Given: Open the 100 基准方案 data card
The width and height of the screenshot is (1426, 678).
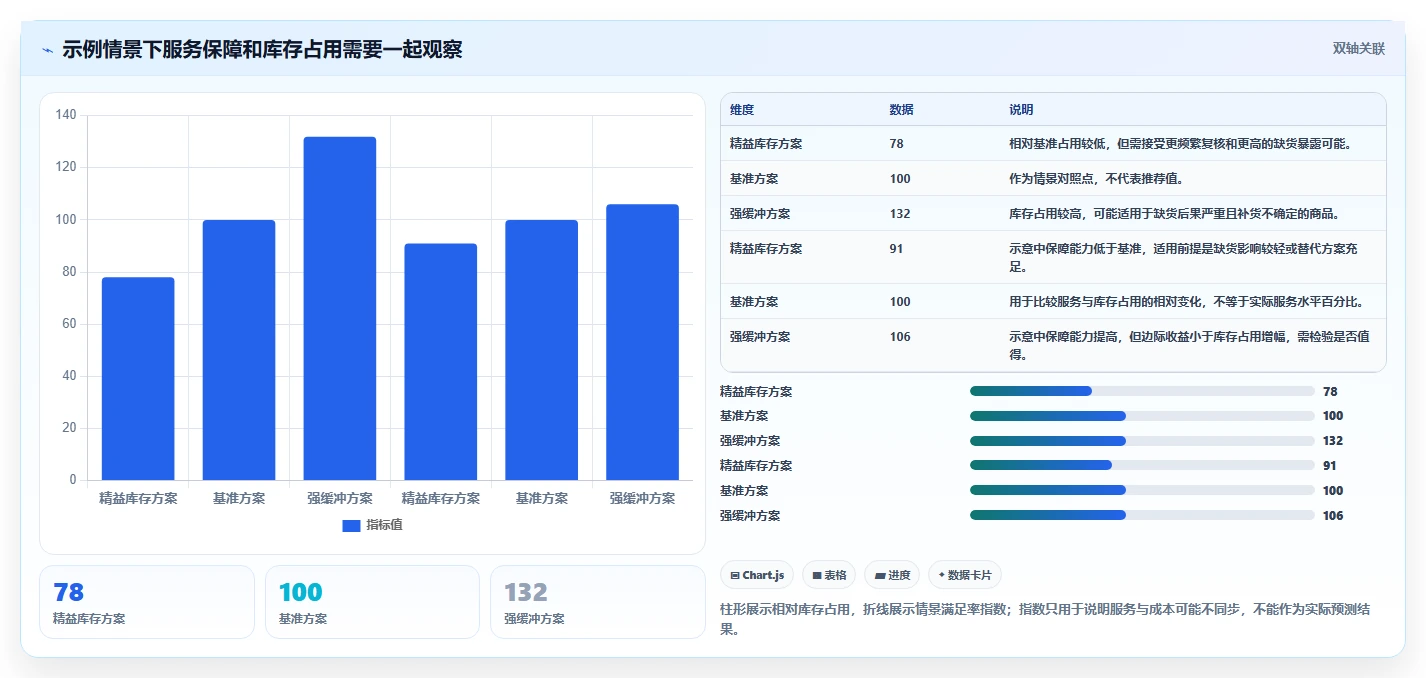Looking at the screenshot, I should tap(372, 602).
